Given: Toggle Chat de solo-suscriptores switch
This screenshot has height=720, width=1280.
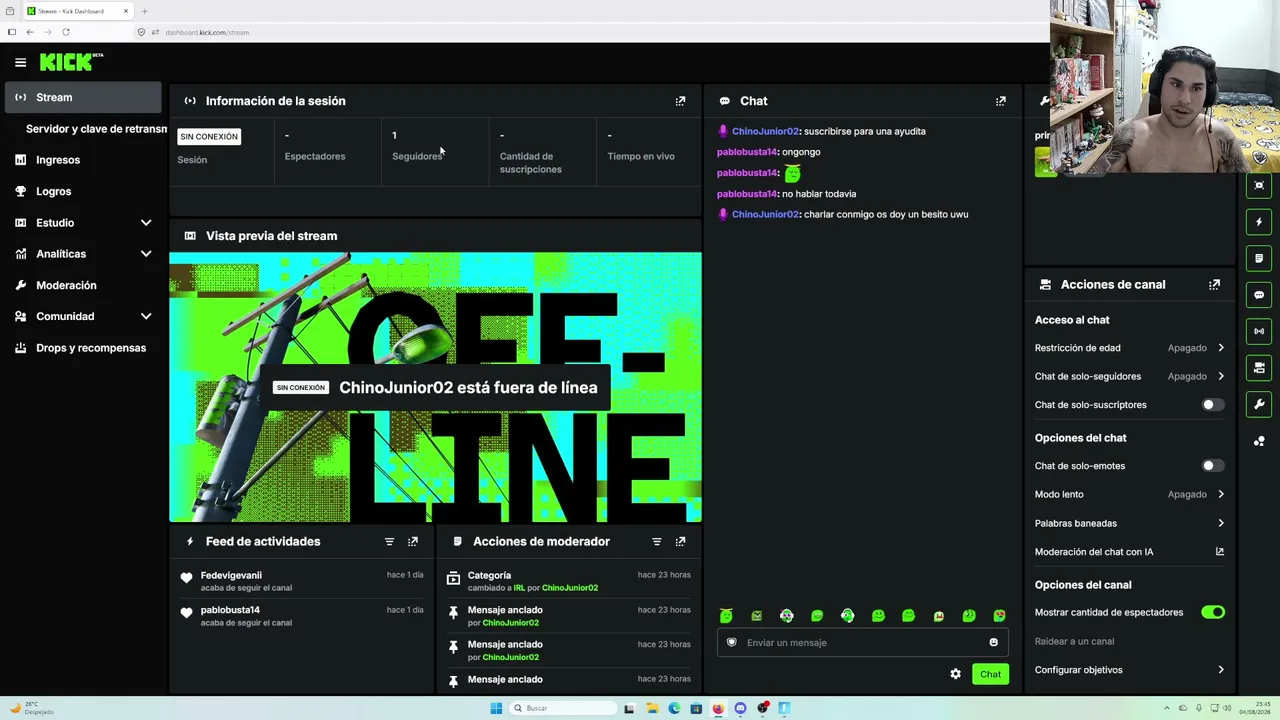Looking at the screenshot, I should point(1212,405).
